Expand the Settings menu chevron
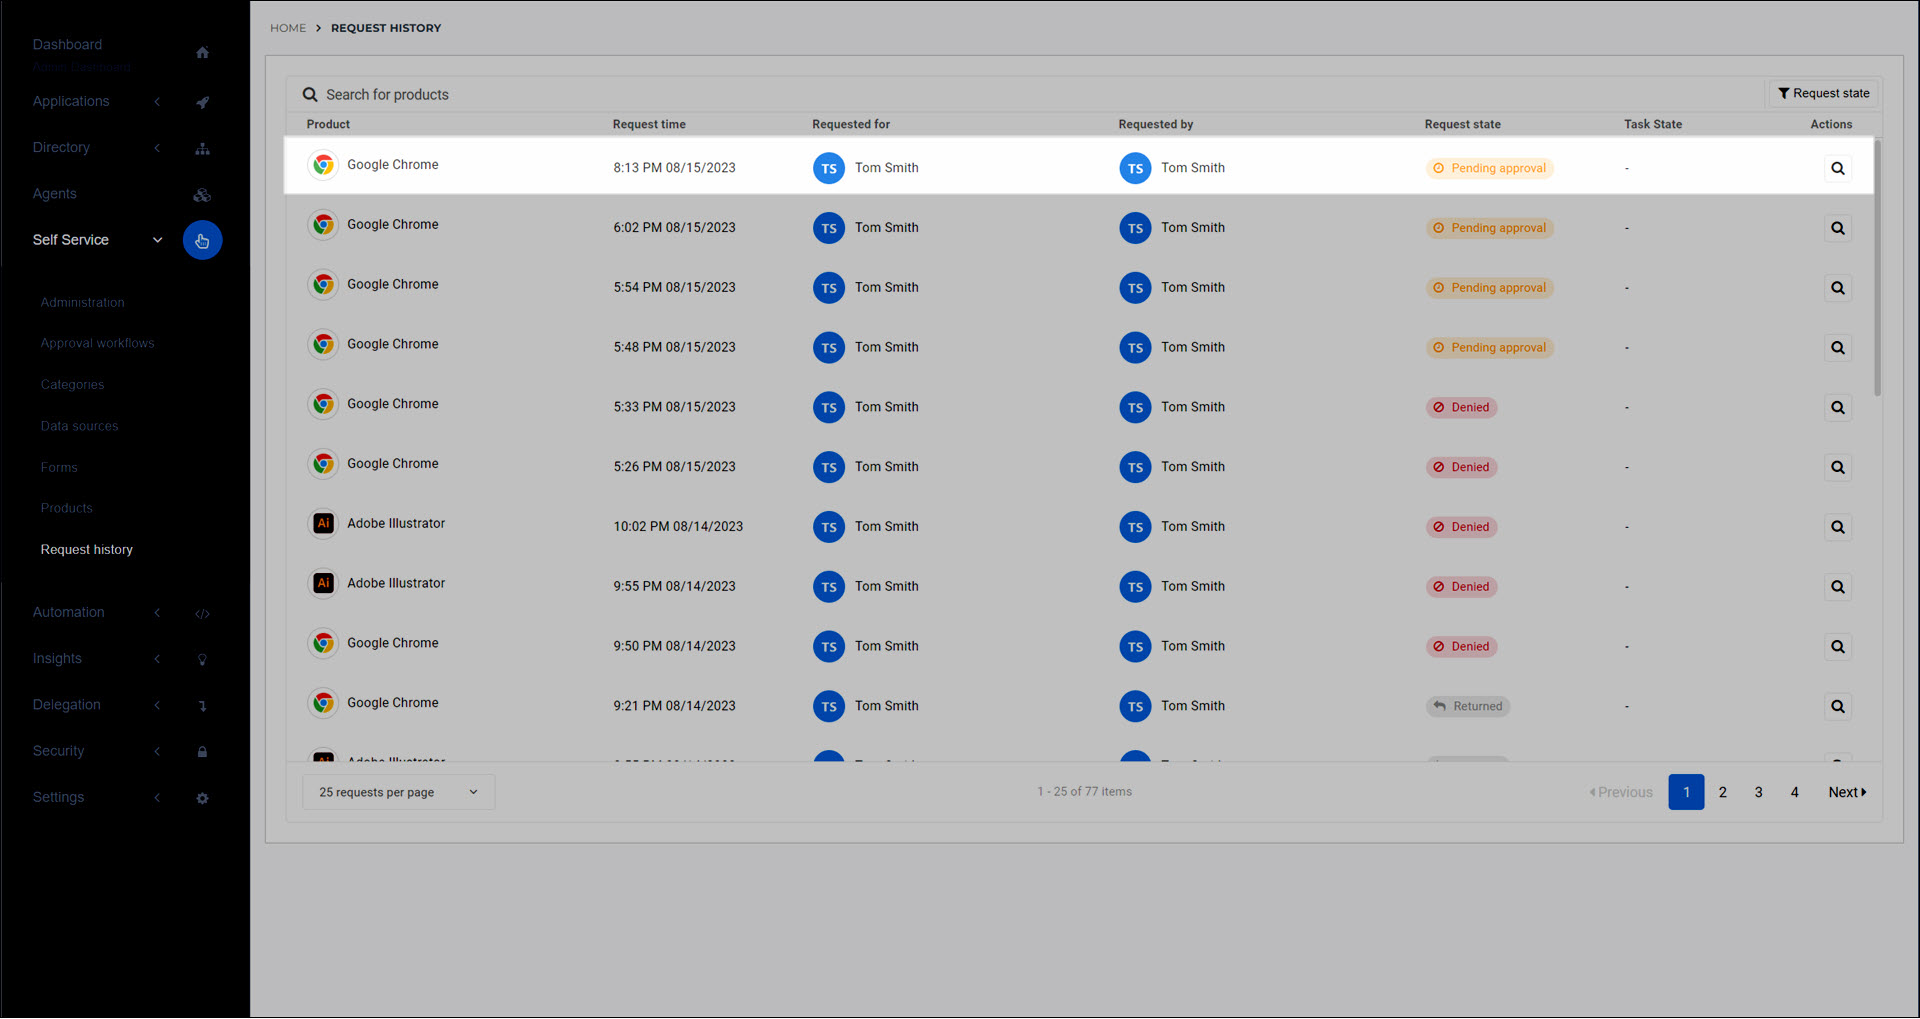 [x=157, y=798]
